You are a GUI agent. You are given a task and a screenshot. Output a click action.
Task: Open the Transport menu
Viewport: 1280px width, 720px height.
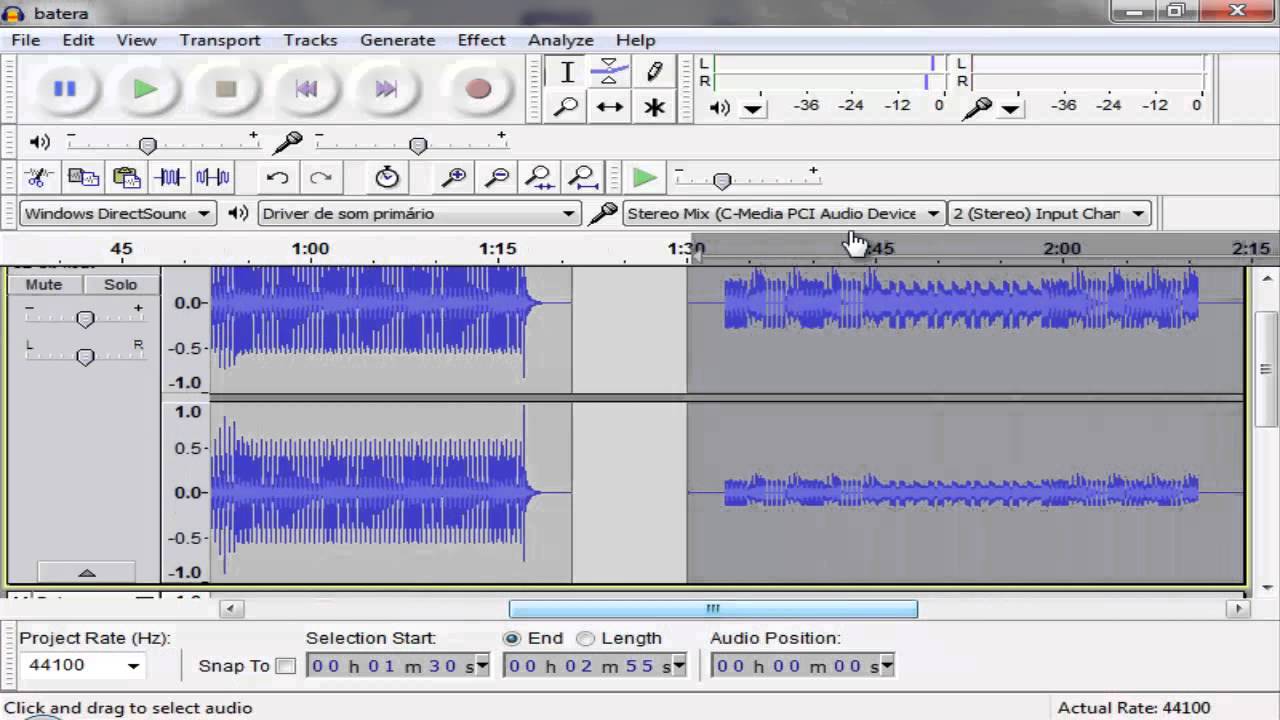coord(220,40)
